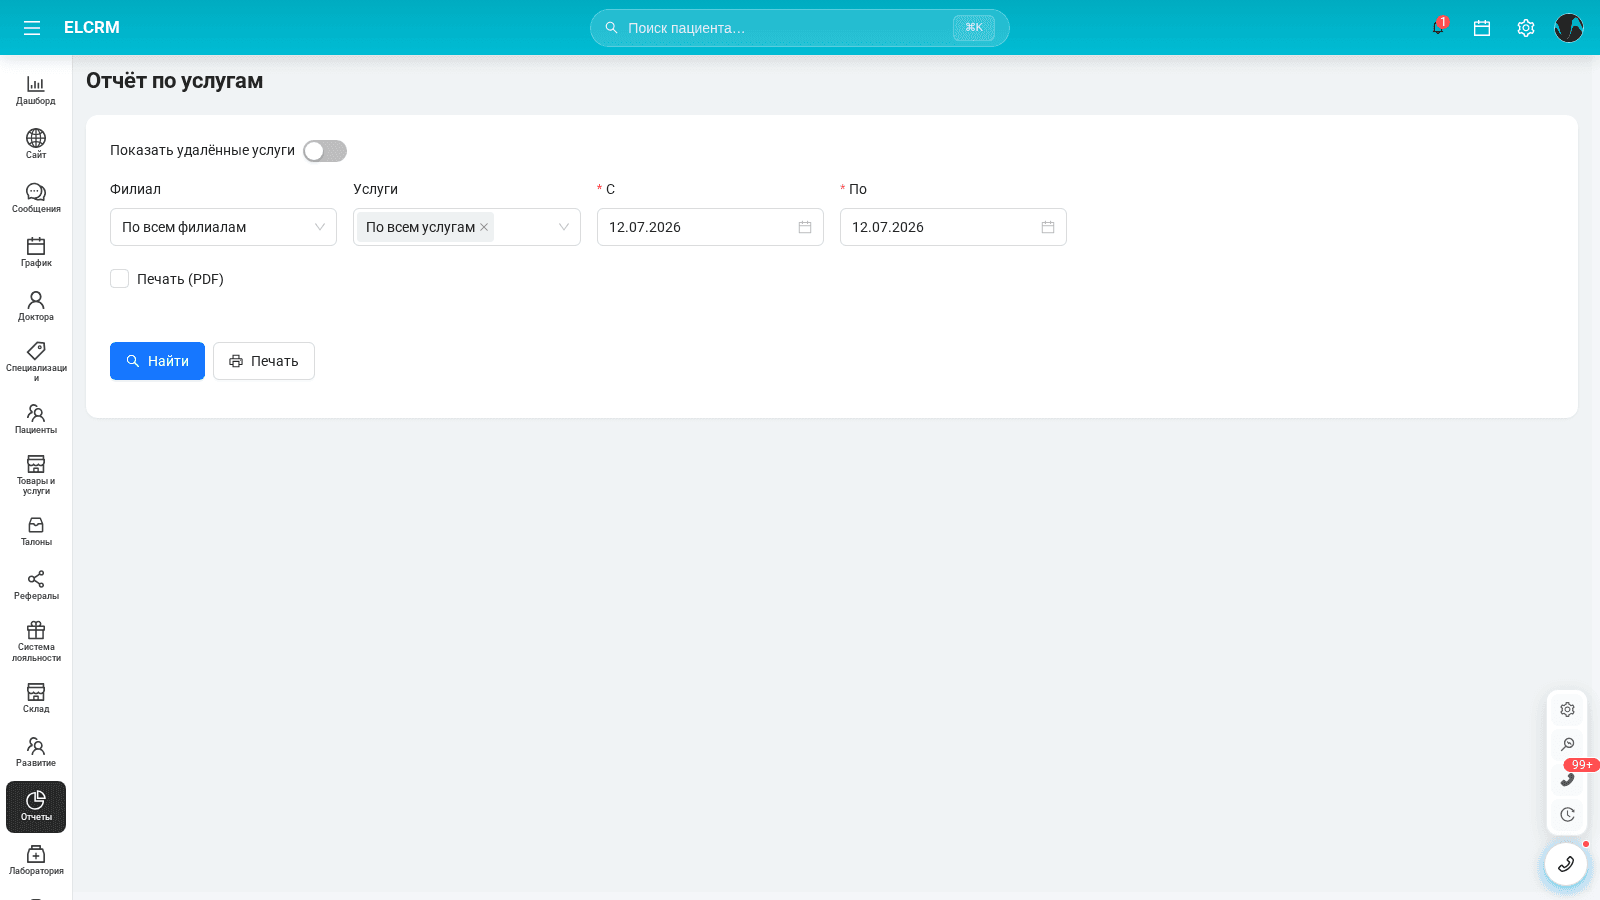Remove the По всем услугам tag

coord(484,227)
